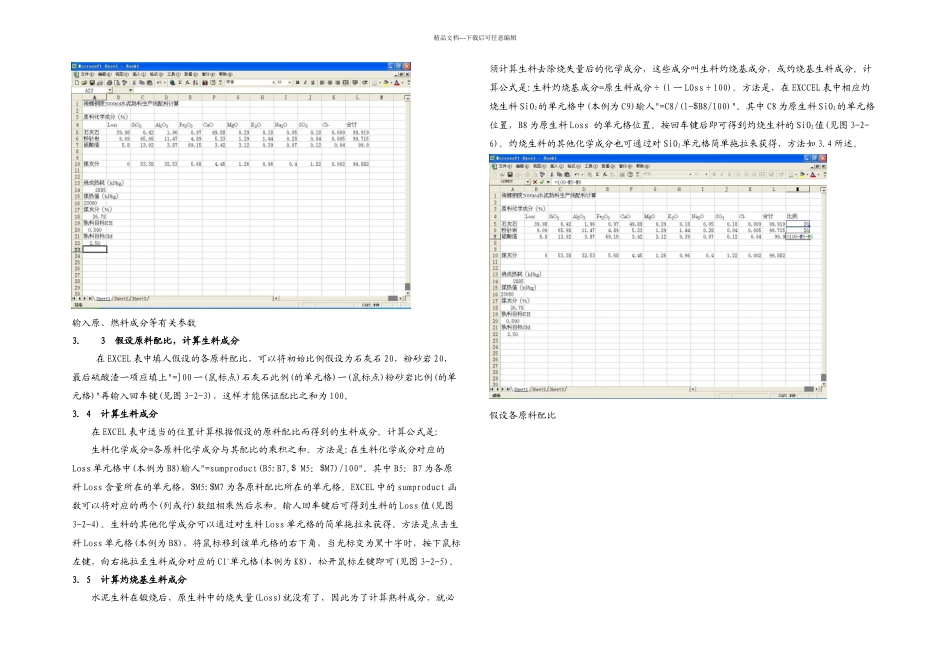The width and height of the screenshot is (950, 672).
Task: Click red Cancel X in right Excel formula bar
Action: pyautogui.click(x=535, y=182)
